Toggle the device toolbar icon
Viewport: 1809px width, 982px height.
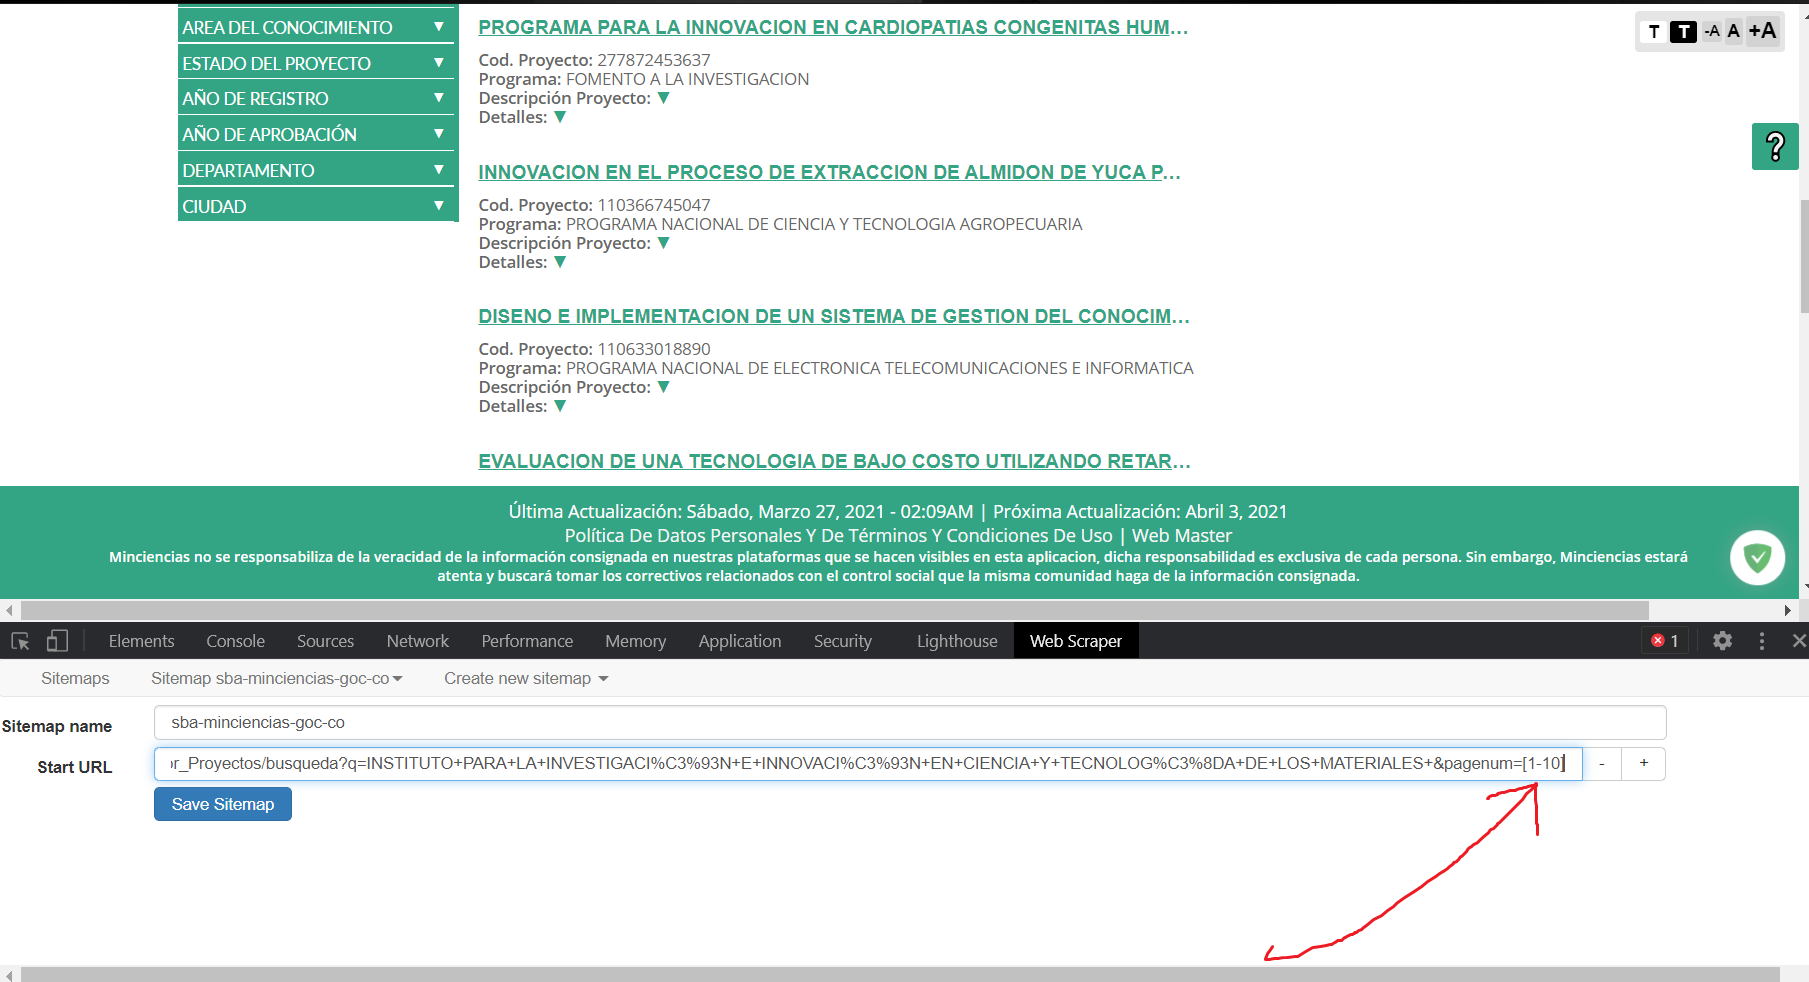[x=57, y=641]
